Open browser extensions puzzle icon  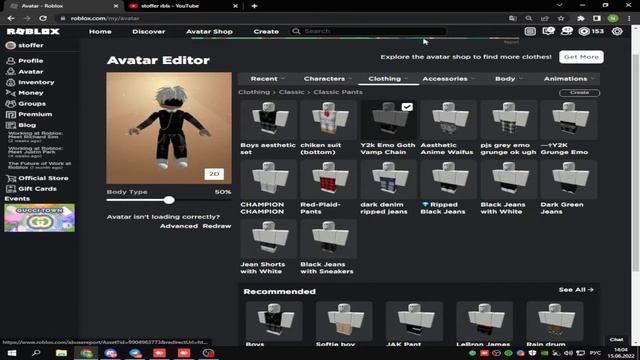581,18
